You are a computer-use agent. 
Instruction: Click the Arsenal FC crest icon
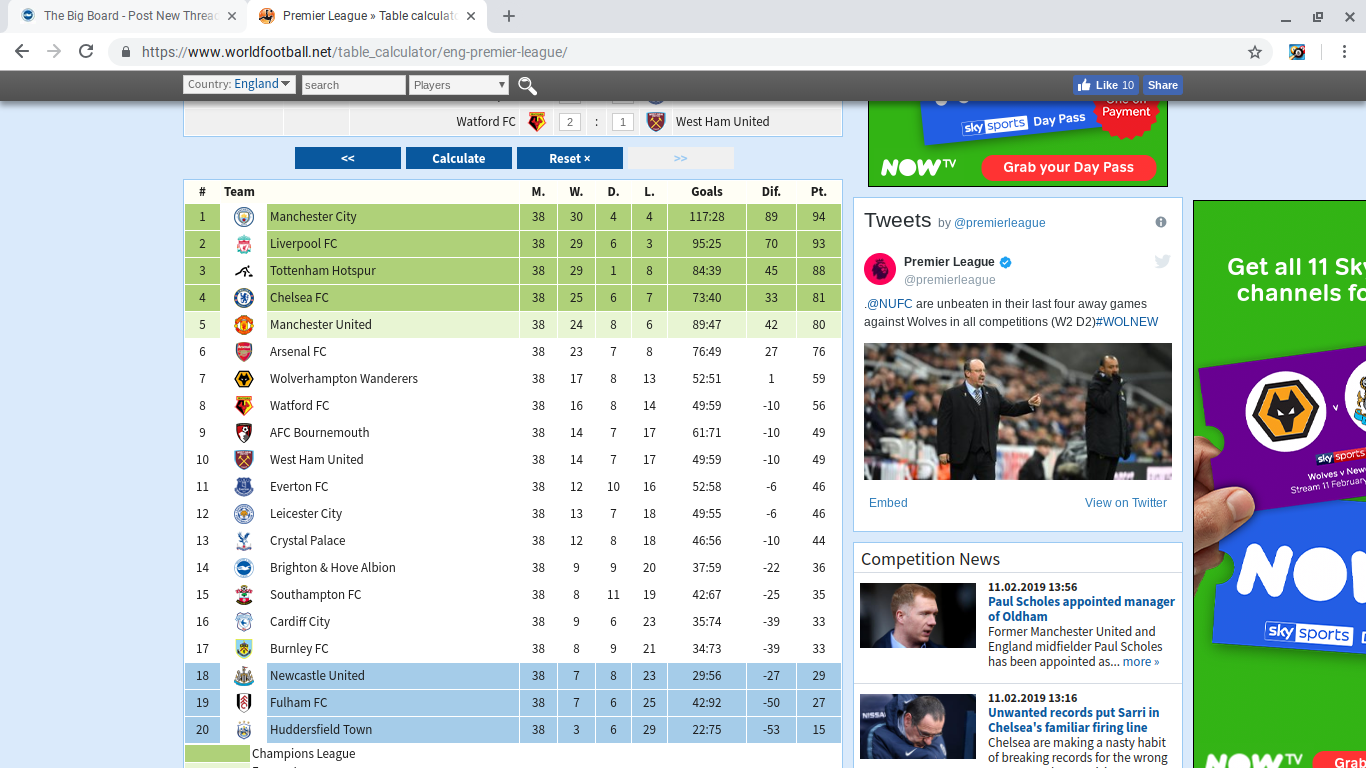244,352
